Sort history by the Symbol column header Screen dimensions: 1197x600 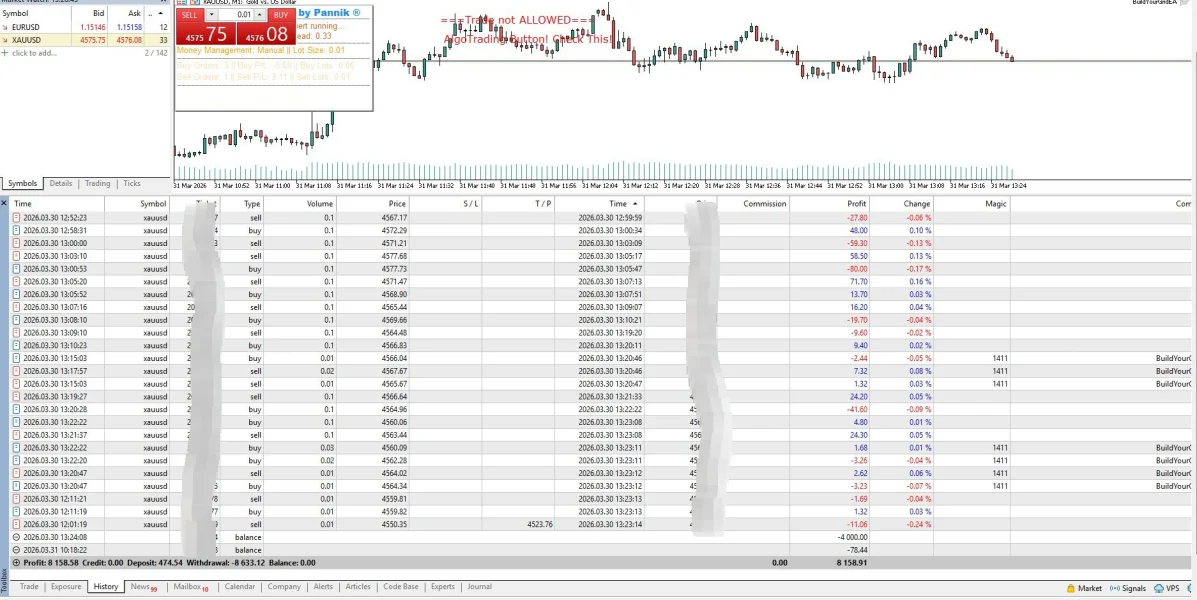(x=137, y=204)
